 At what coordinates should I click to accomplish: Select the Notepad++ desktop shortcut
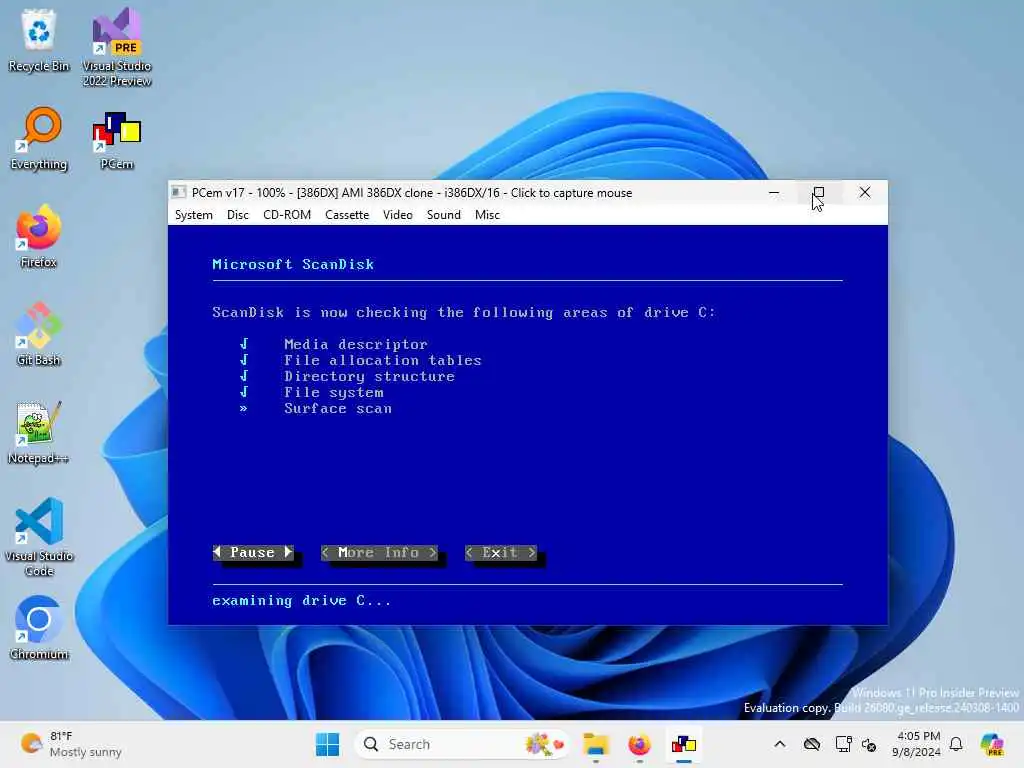coord(39,432)
